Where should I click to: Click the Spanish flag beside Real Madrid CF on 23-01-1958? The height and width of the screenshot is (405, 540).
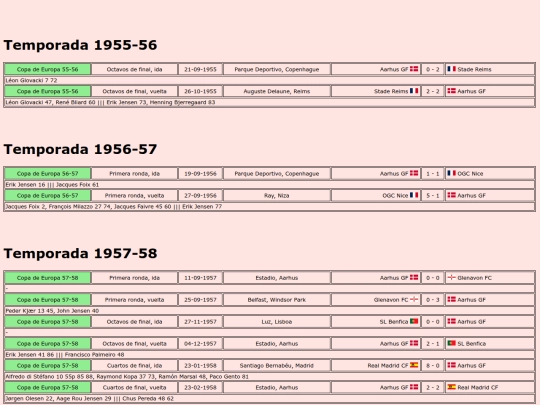414,365
